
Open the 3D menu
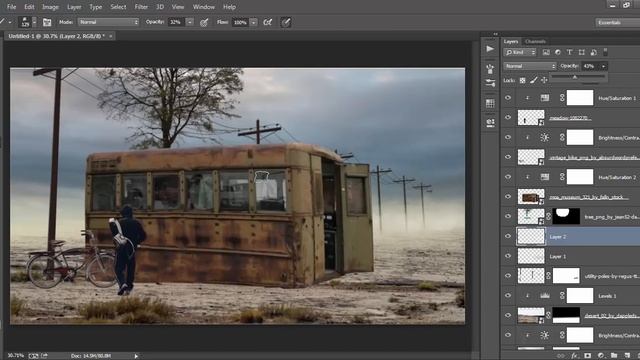point(160,7)
